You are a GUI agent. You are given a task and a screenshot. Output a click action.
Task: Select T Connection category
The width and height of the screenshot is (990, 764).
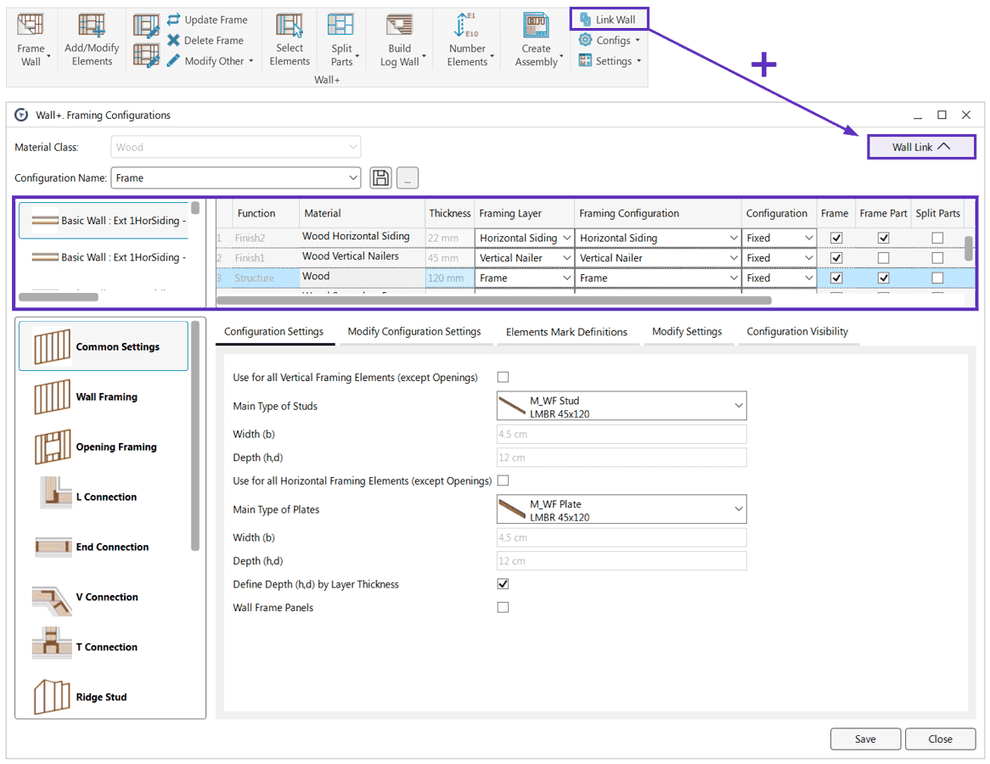104,647
